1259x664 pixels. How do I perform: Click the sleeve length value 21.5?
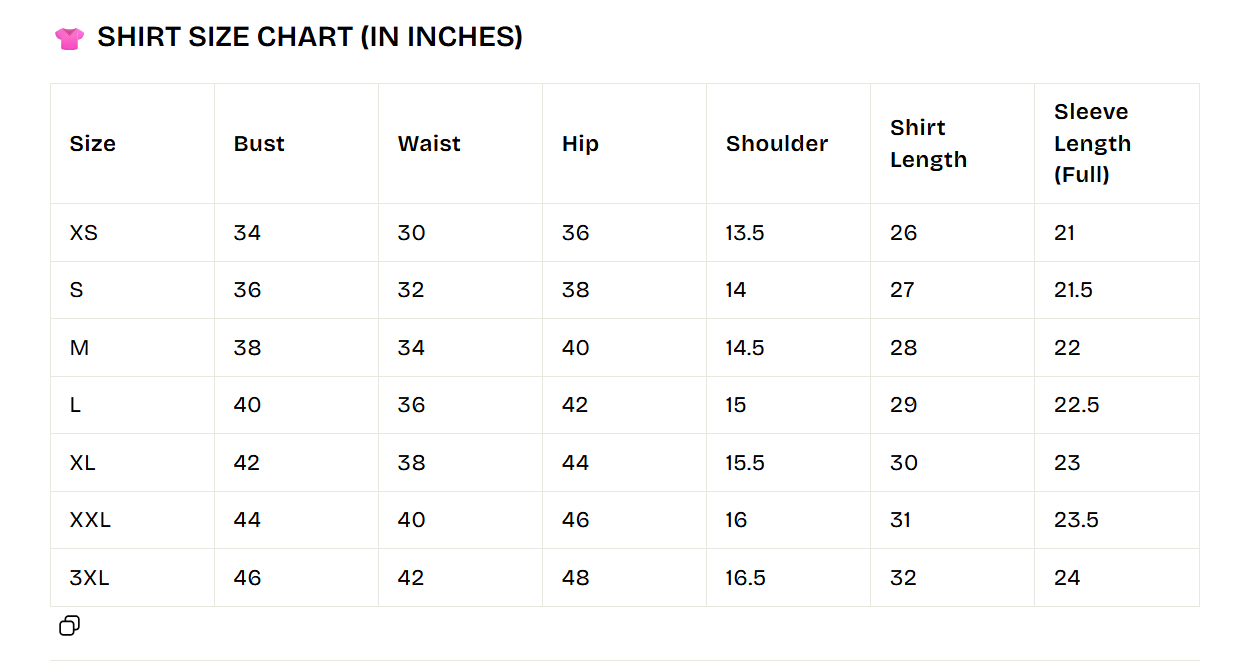1073,290
